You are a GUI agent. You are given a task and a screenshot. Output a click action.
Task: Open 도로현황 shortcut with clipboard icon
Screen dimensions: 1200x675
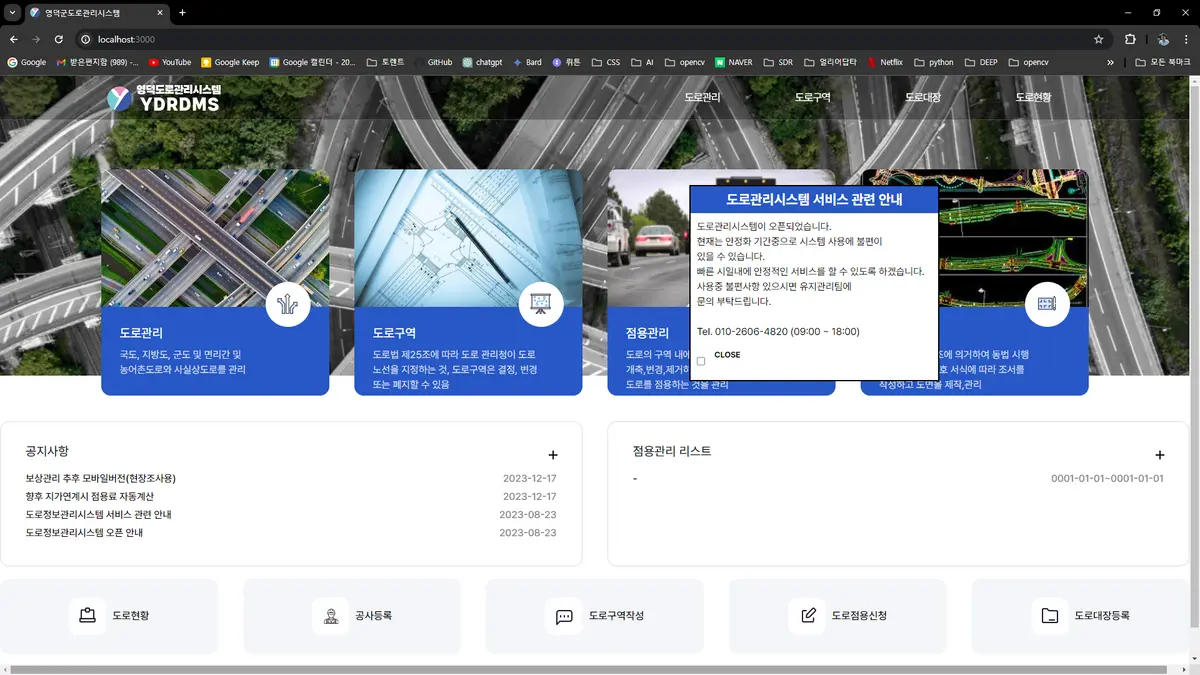(109, 616)
